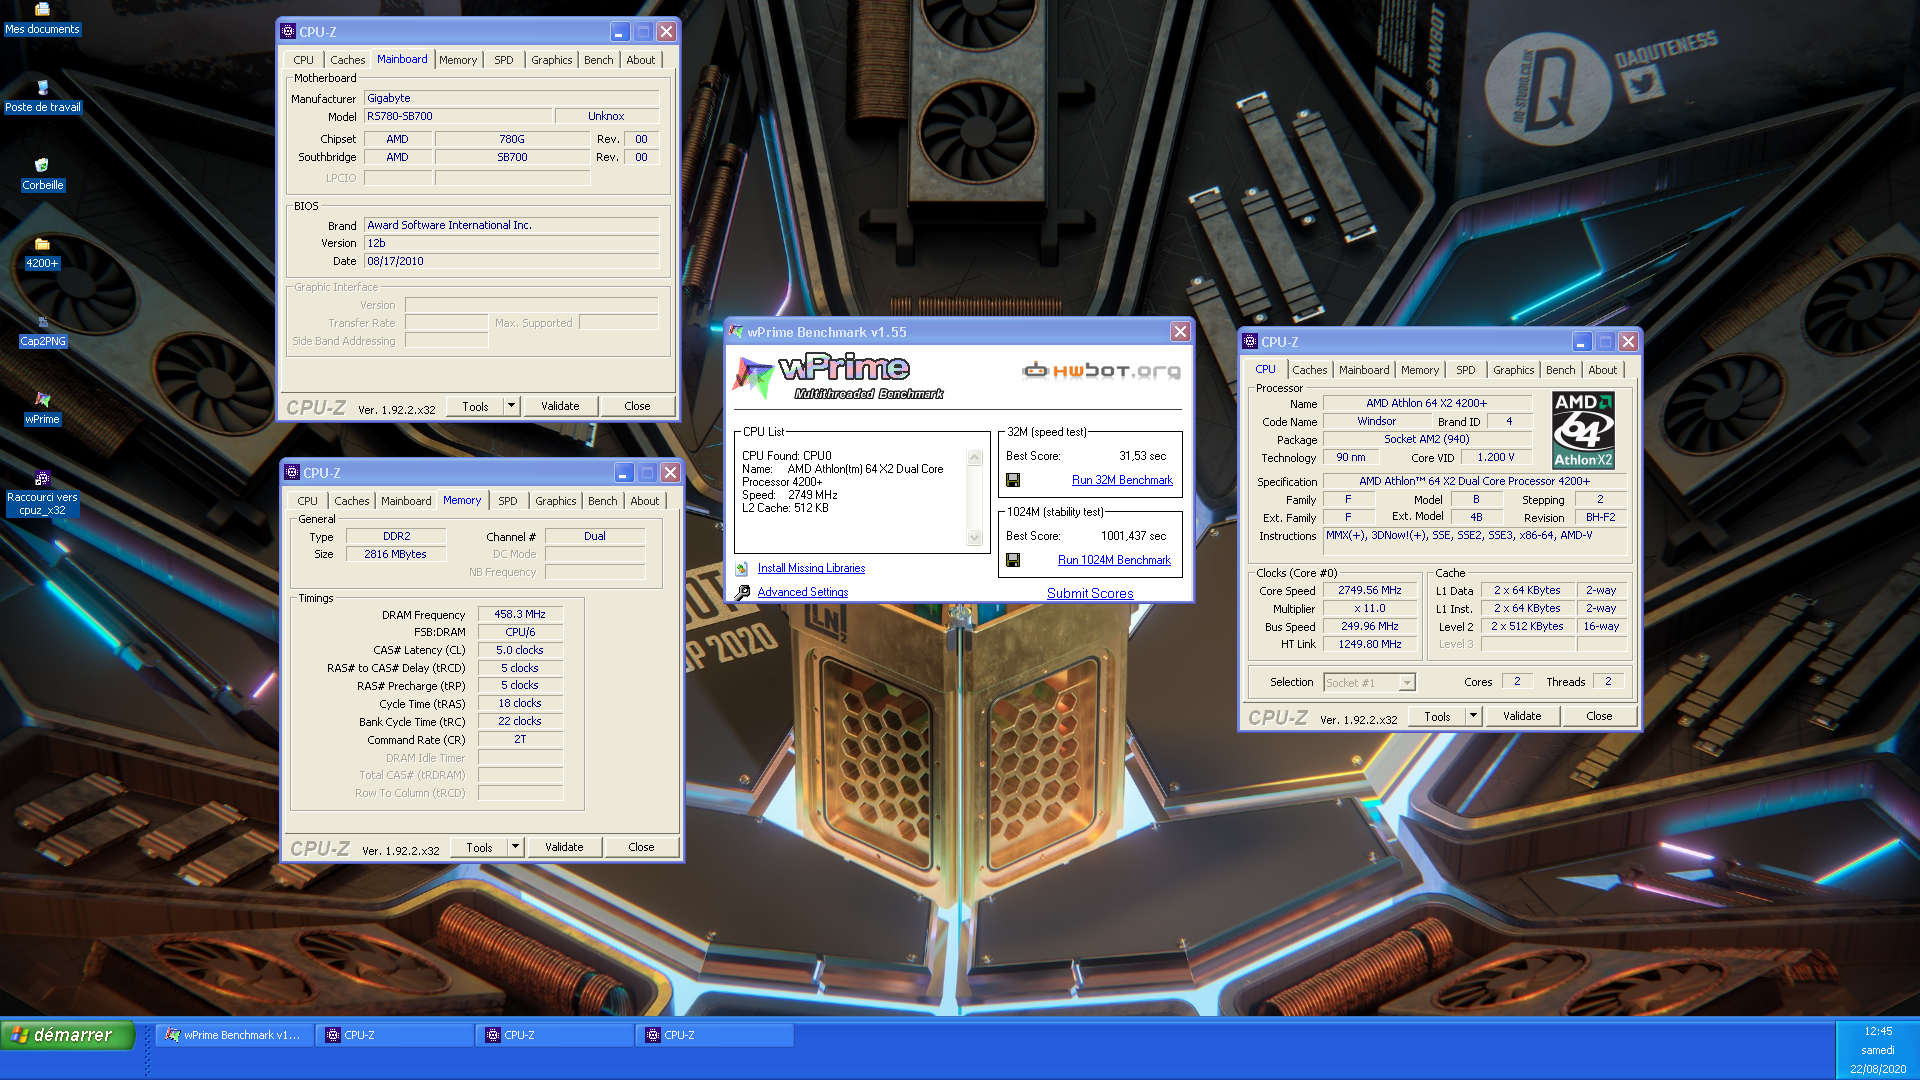Image resolution: width=1920 pixels, height=1080 pixels.
Task: Switch to wPrime Benchmark taskbar item
Action: (235, 1035)
